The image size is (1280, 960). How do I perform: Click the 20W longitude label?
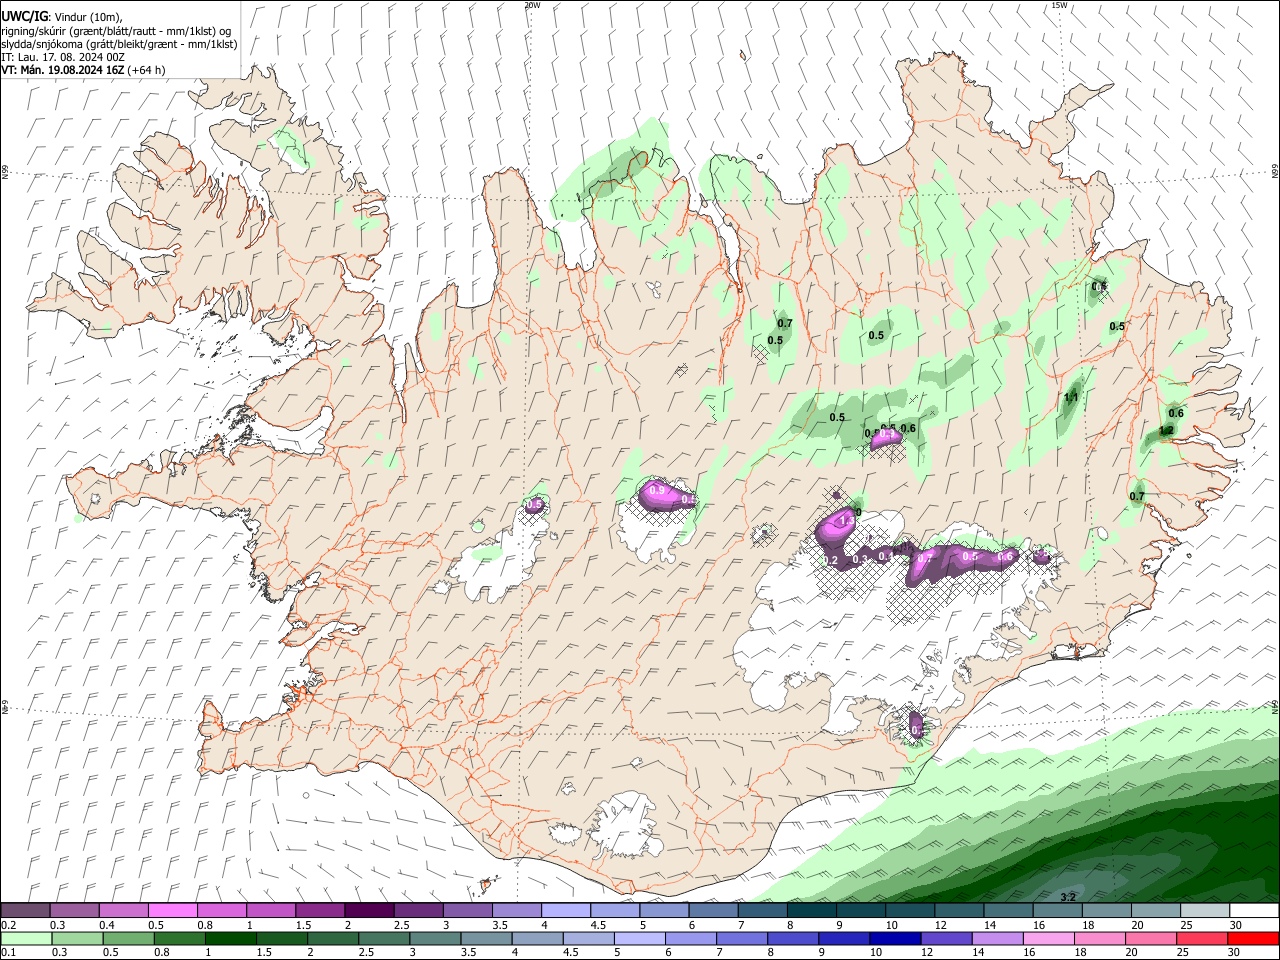click(532, 5)
